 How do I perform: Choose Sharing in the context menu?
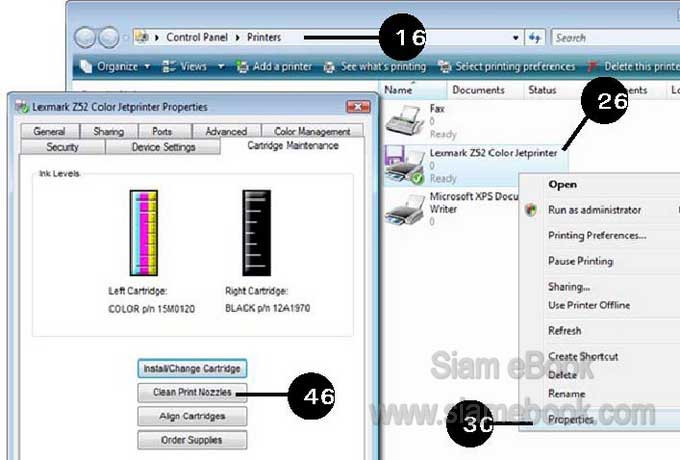tap(569, 287)
